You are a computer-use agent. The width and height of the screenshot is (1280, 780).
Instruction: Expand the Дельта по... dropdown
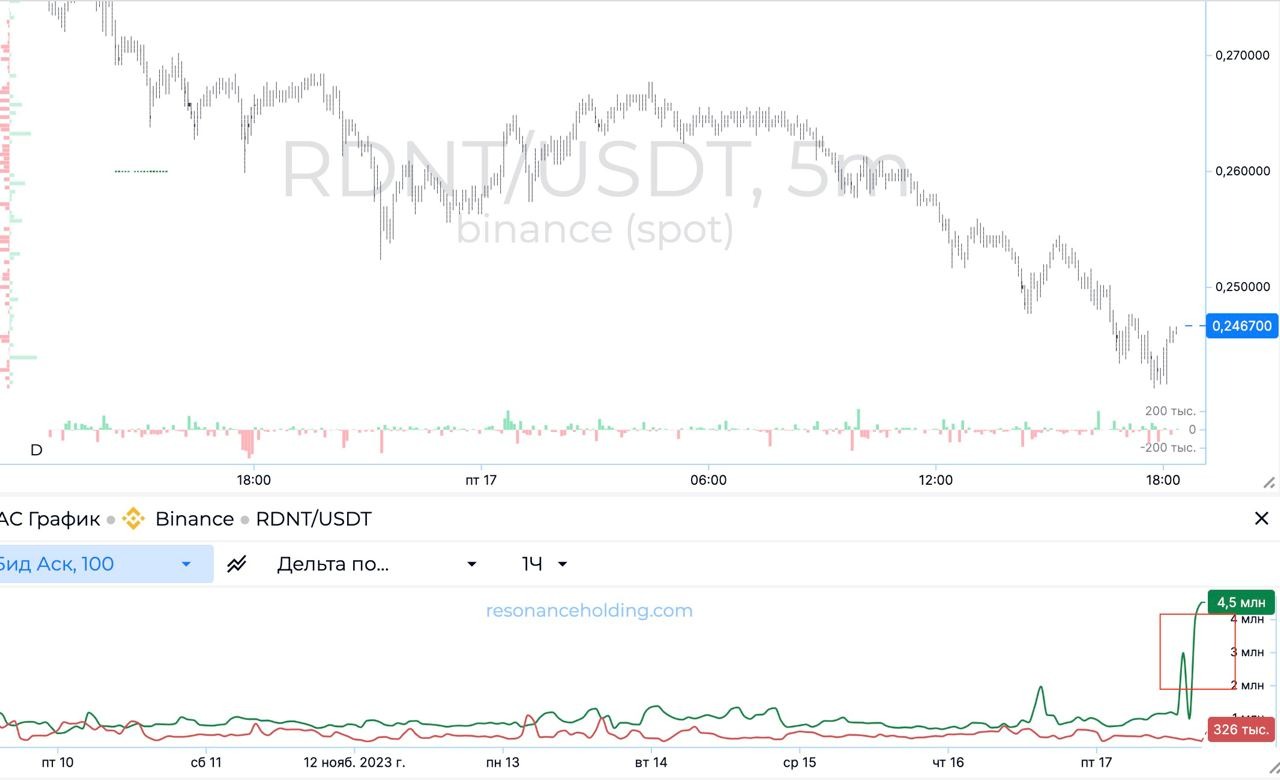377,564
